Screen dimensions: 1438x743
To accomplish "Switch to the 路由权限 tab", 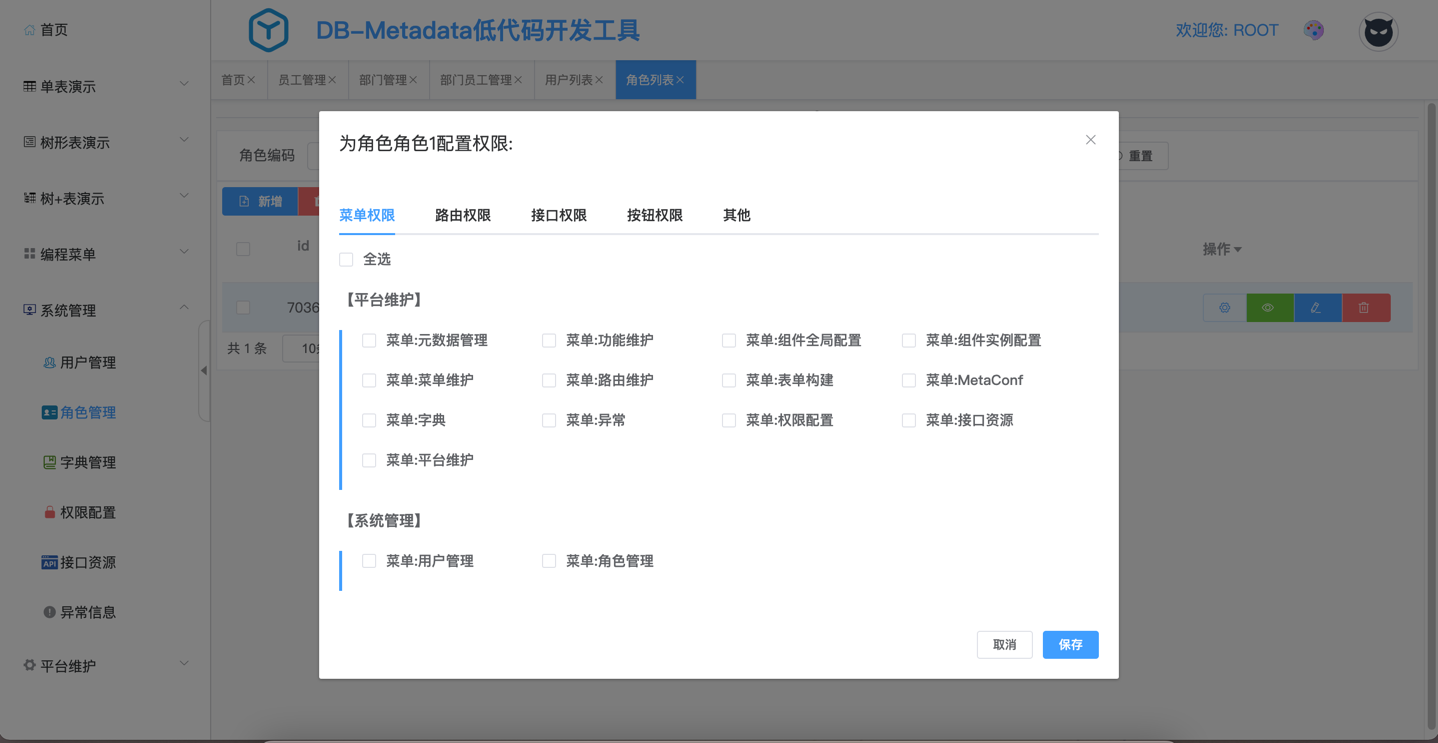I will 462,215.
